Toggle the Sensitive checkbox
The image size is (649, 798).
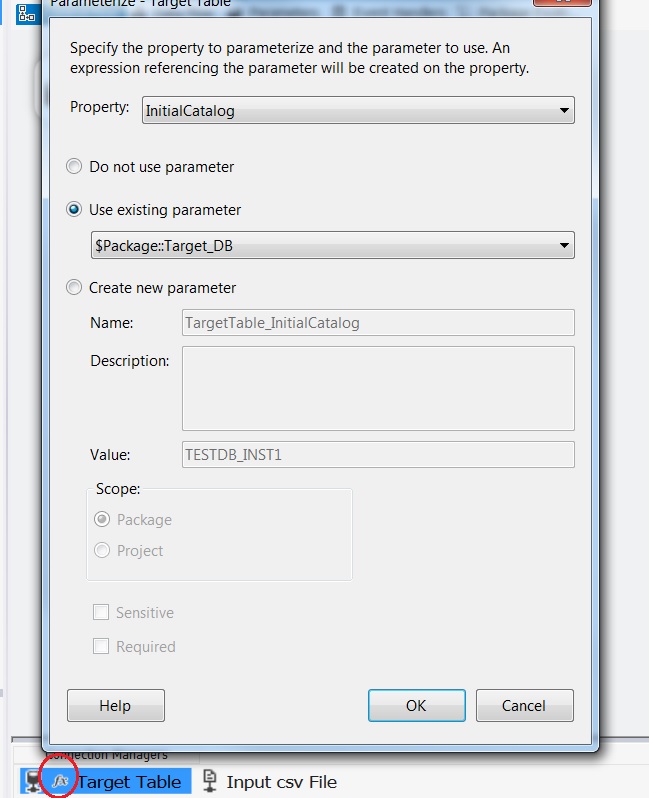click(101, 613)
